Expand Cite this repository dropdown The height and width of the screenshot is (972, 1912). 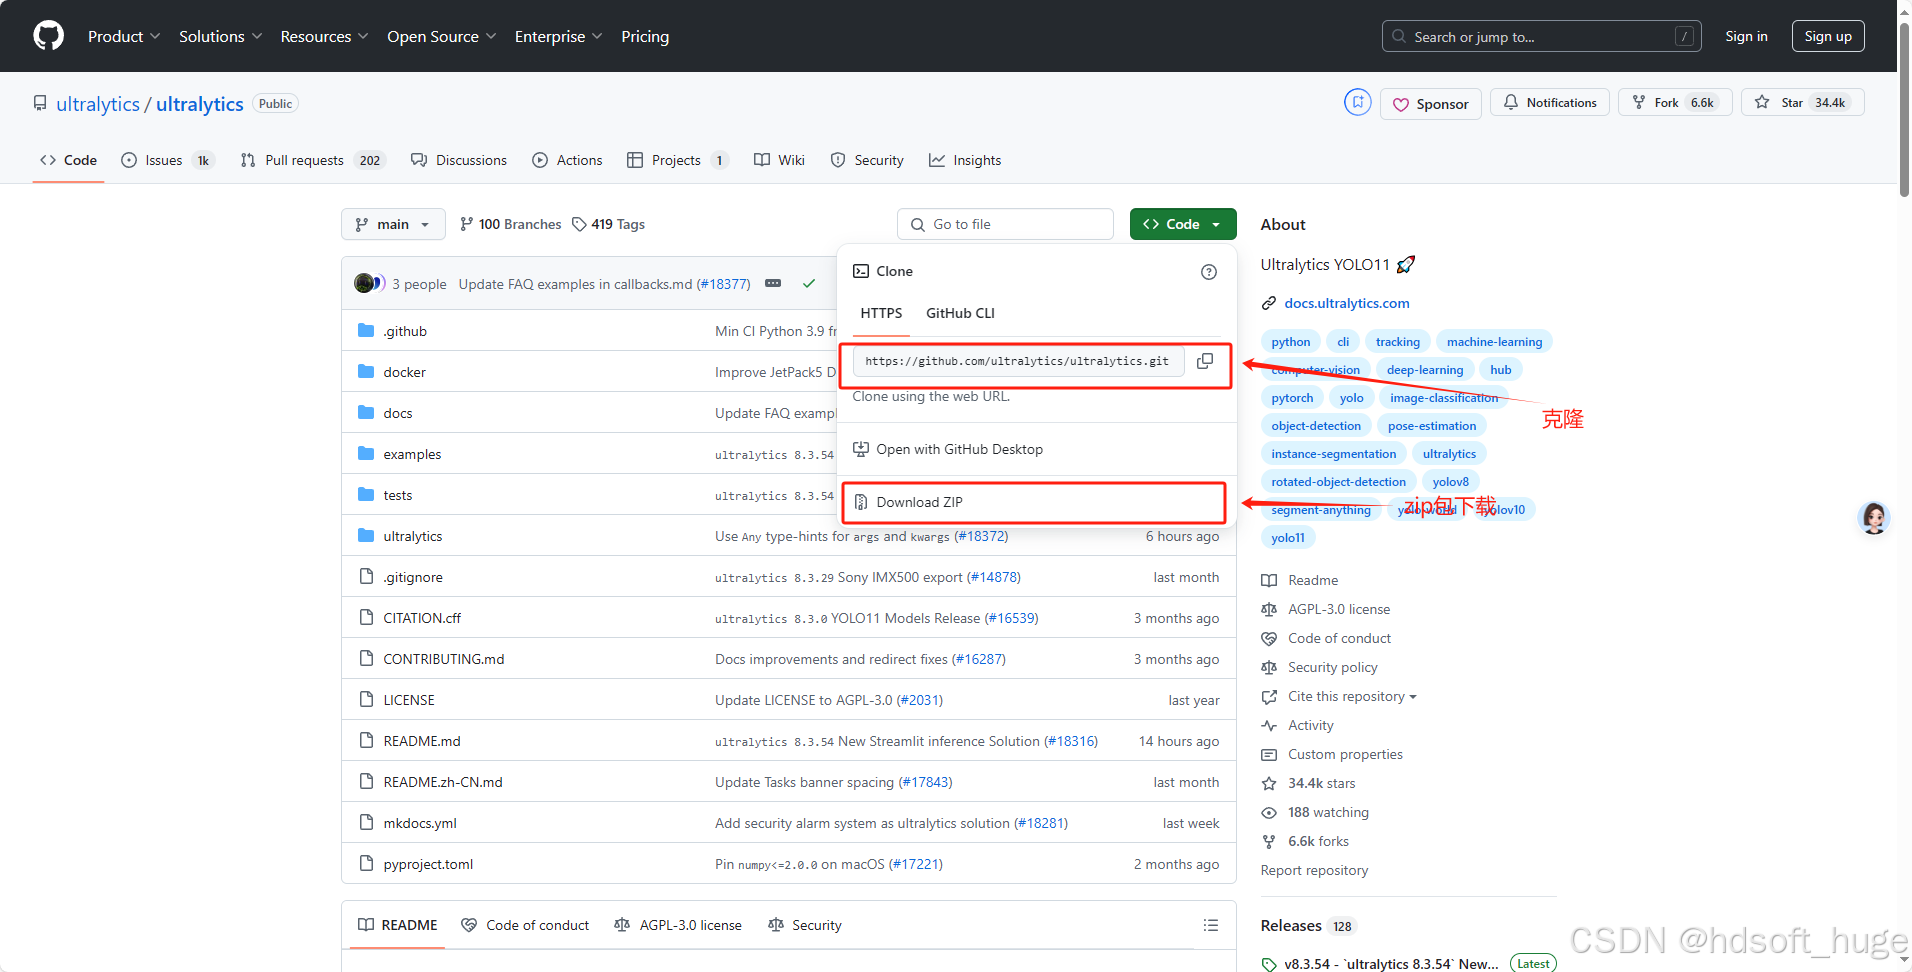pyautogui.click(x=1352, y=696)
